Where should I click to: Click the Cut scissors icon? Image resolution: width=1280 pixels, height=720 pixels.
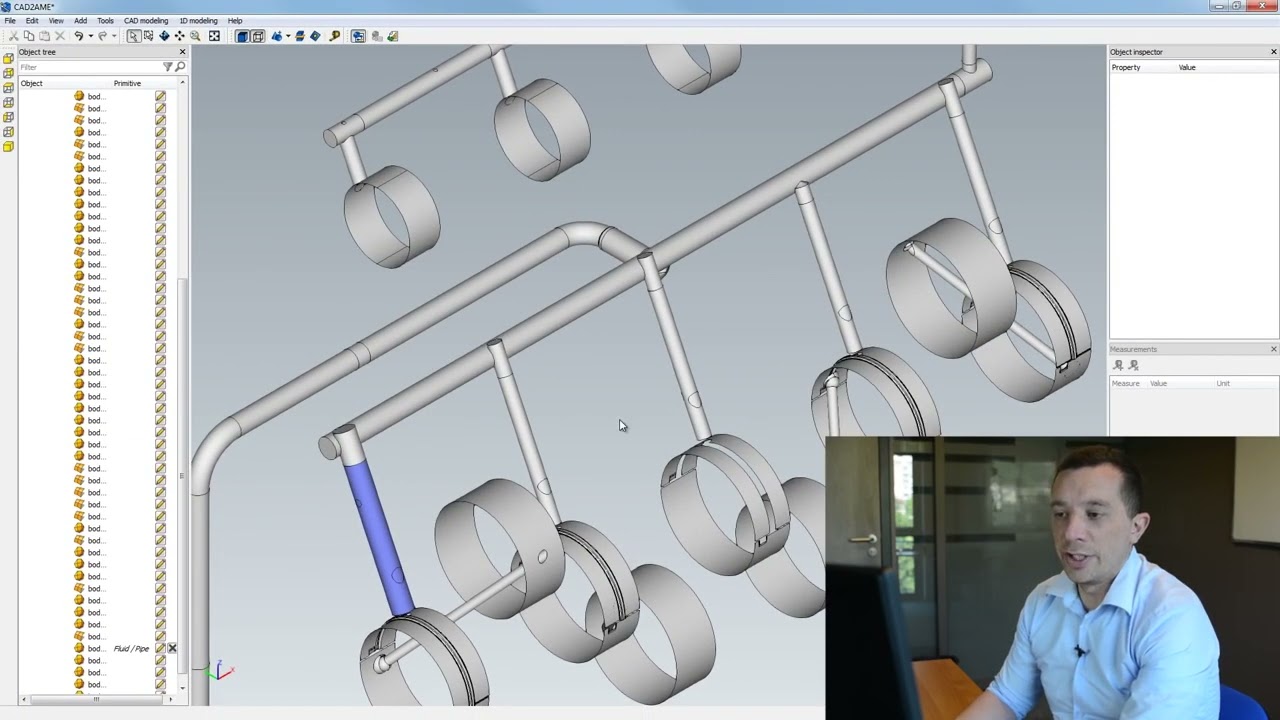click(13, 36)
